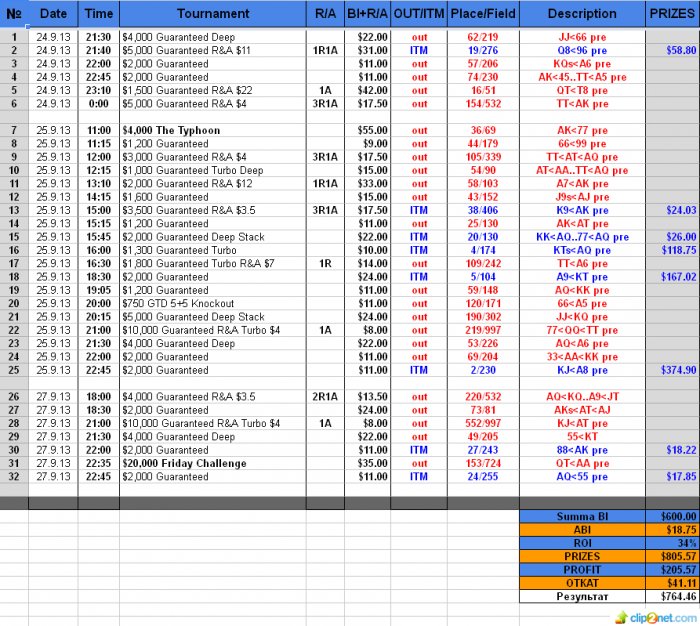Select place/field cell 219/997
This screenshot has width=700, height=626.
(483, 330)
